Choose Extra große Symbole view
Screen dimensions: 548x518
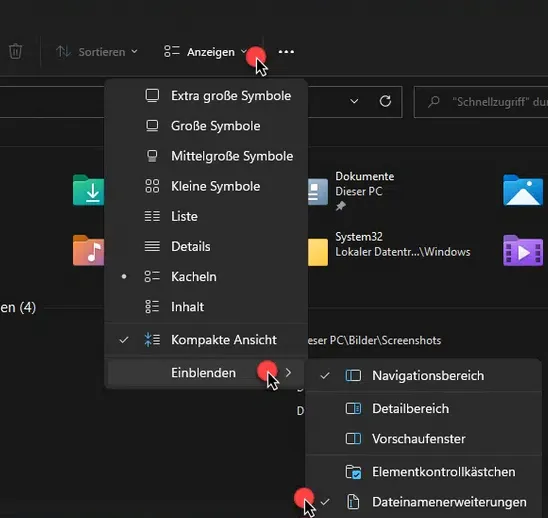tap(206, 96)
